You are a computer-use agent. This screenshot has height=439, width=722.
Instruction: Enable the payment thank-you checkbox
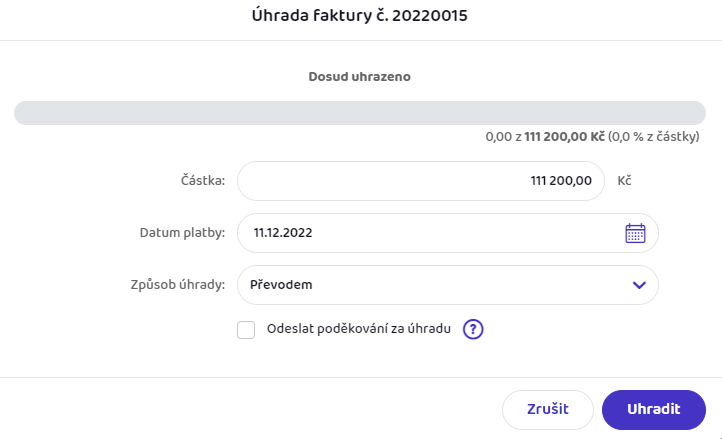coord(246,330)
